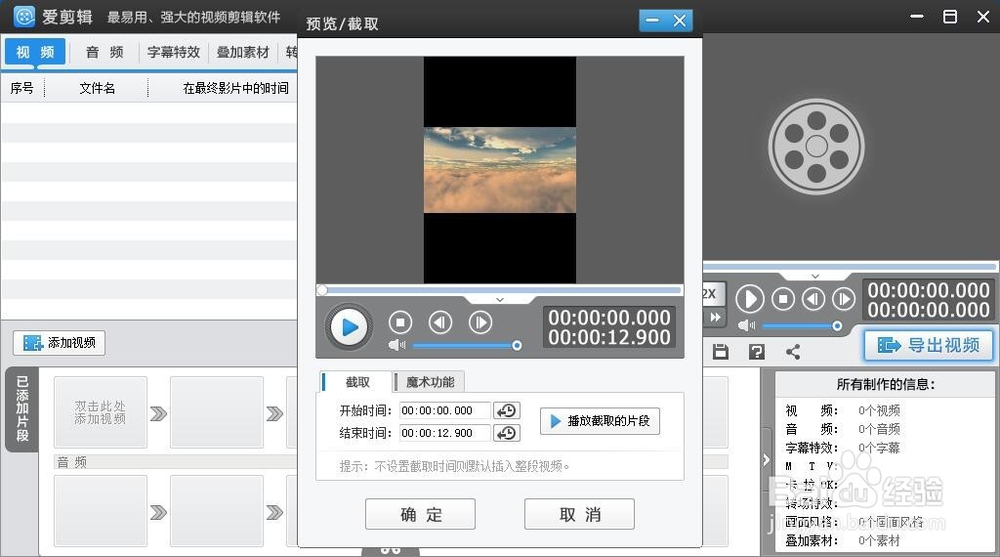Screen dimensions: 1000x557
Task: Expand the chevron below the dialog seek bar
Action: click(x=500, y=299)
